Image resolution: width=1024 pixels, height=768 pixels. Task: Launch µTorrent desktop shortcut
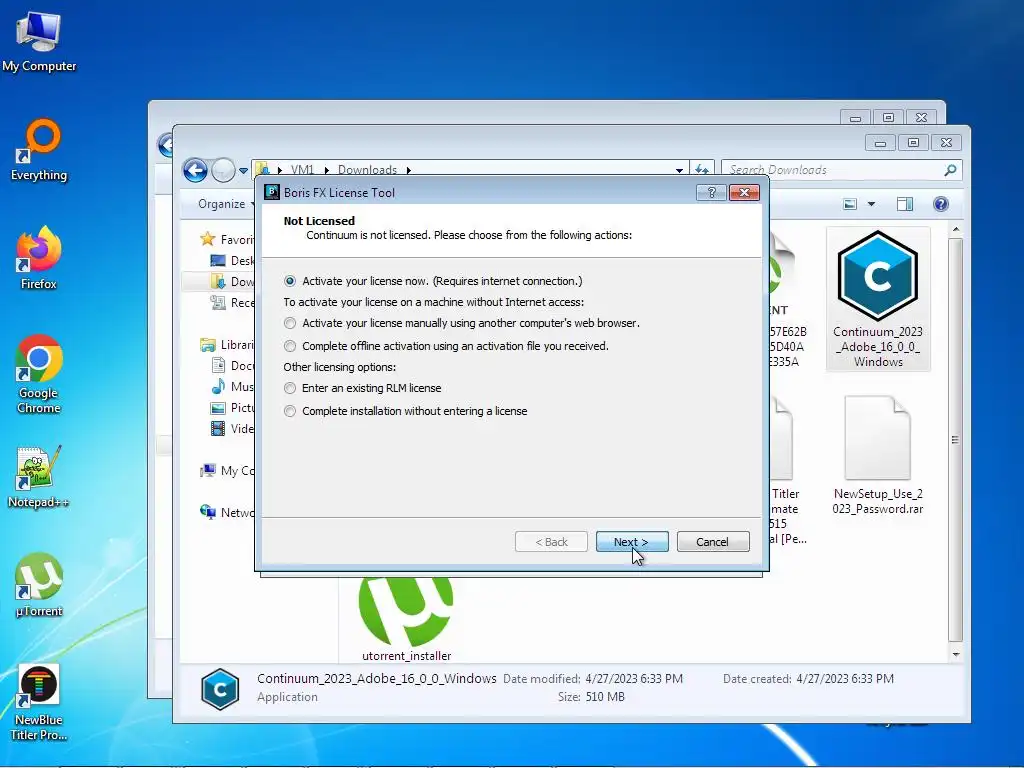point(39,585)
